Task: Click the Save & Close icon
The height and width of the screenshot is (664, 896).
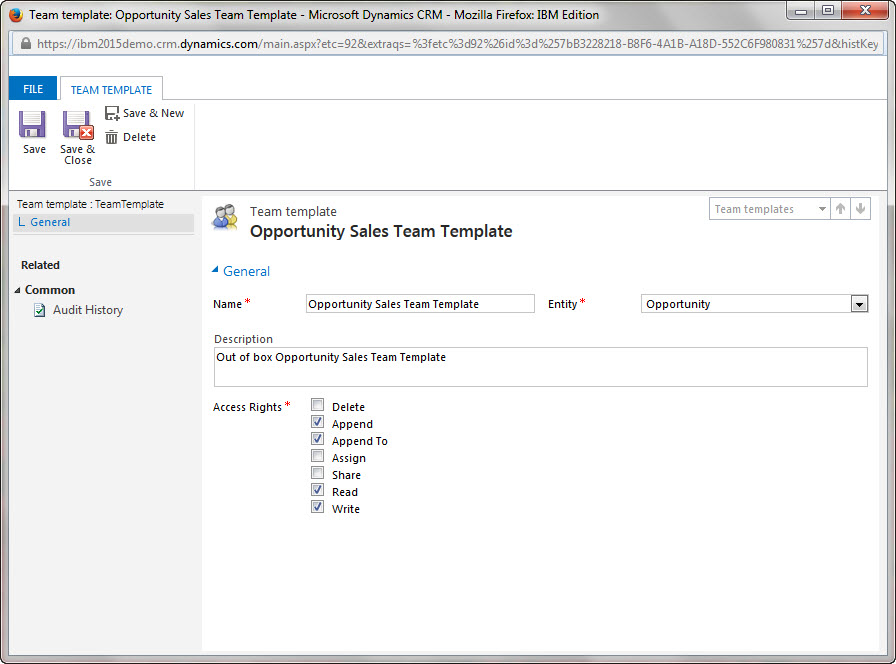Action: pos(77,124)
